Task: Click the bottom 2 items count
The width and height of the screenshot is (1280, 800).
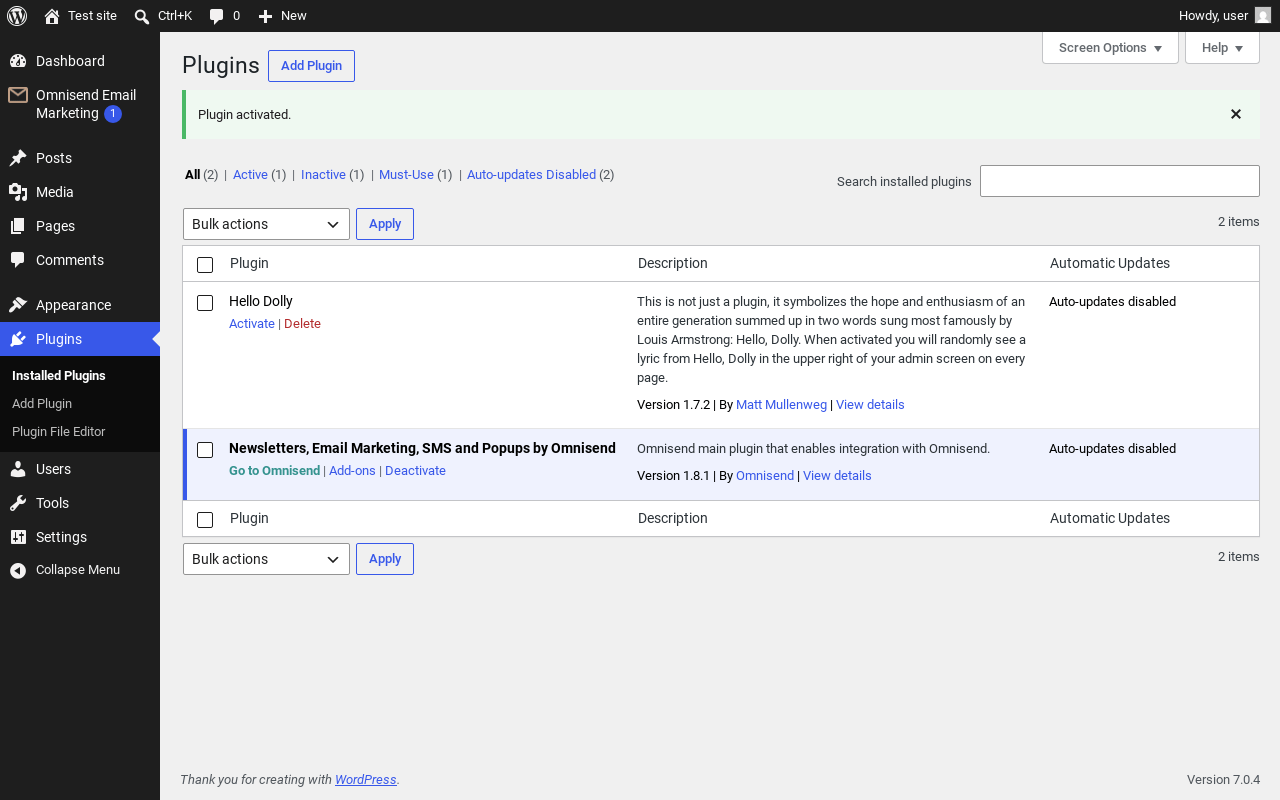Action: (x=1239, y=557)
